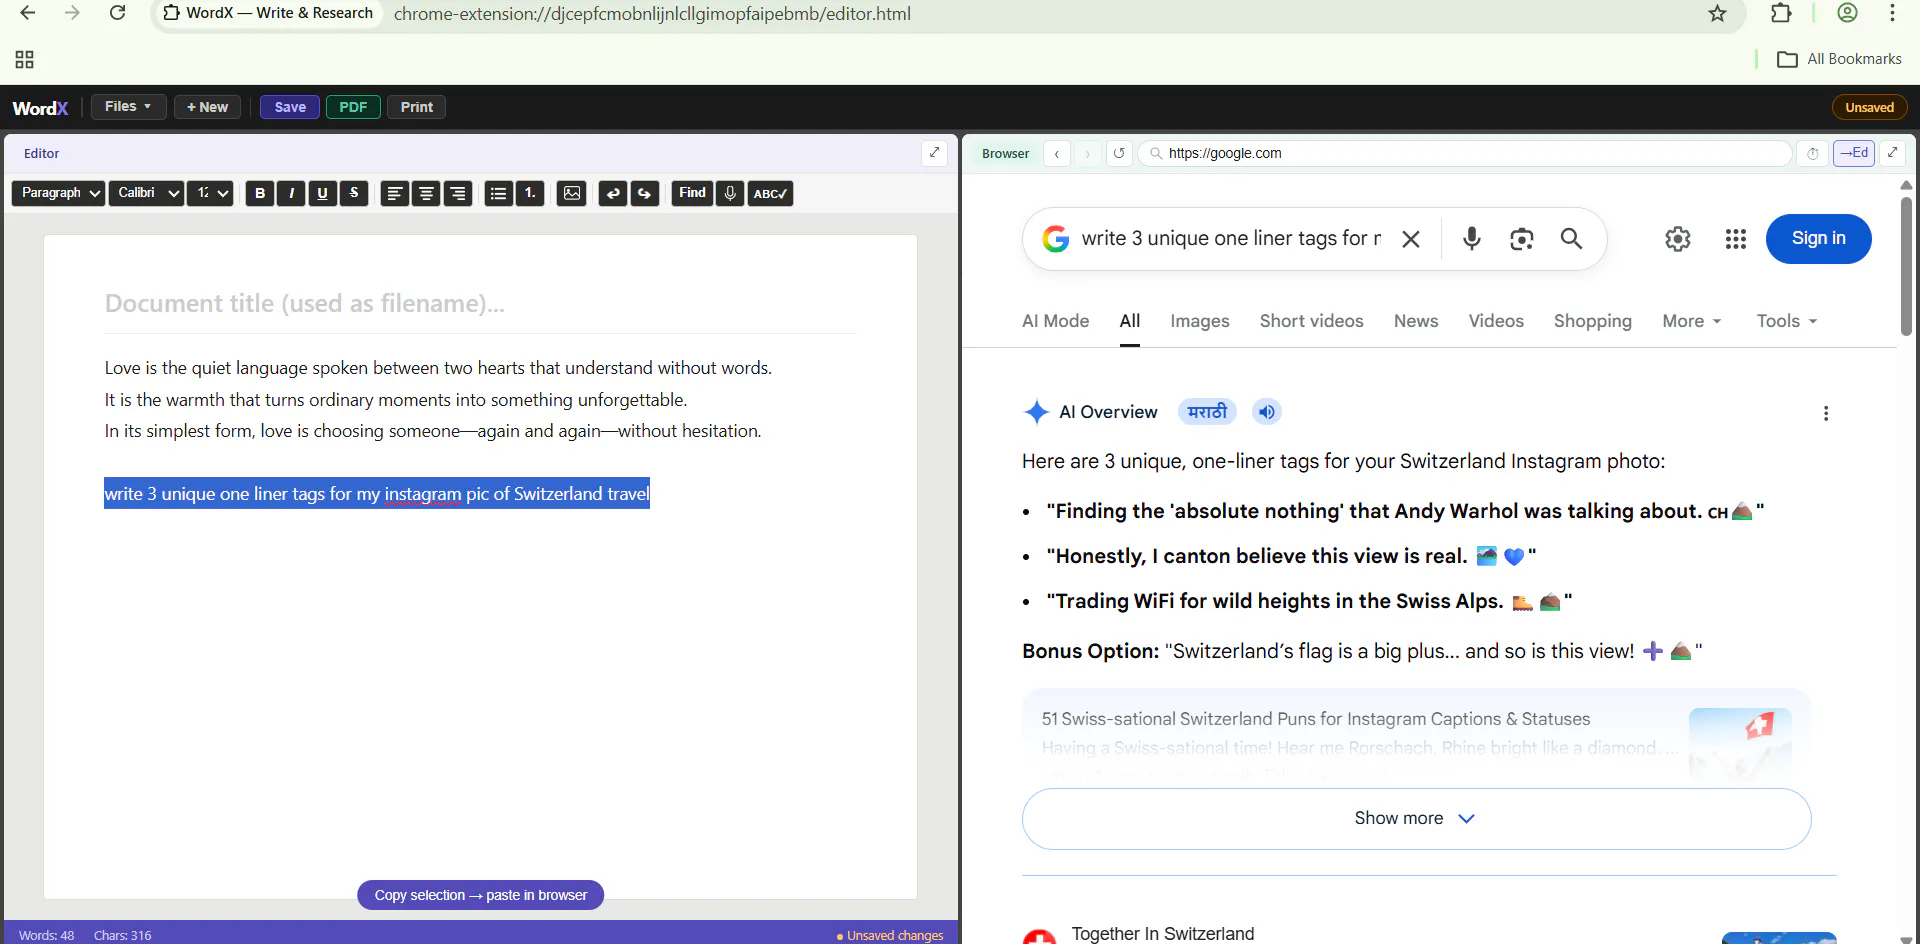Bookmark this page with the star icon
Viewport: 1920px width, 944px height.
(x=1718, y=13)
